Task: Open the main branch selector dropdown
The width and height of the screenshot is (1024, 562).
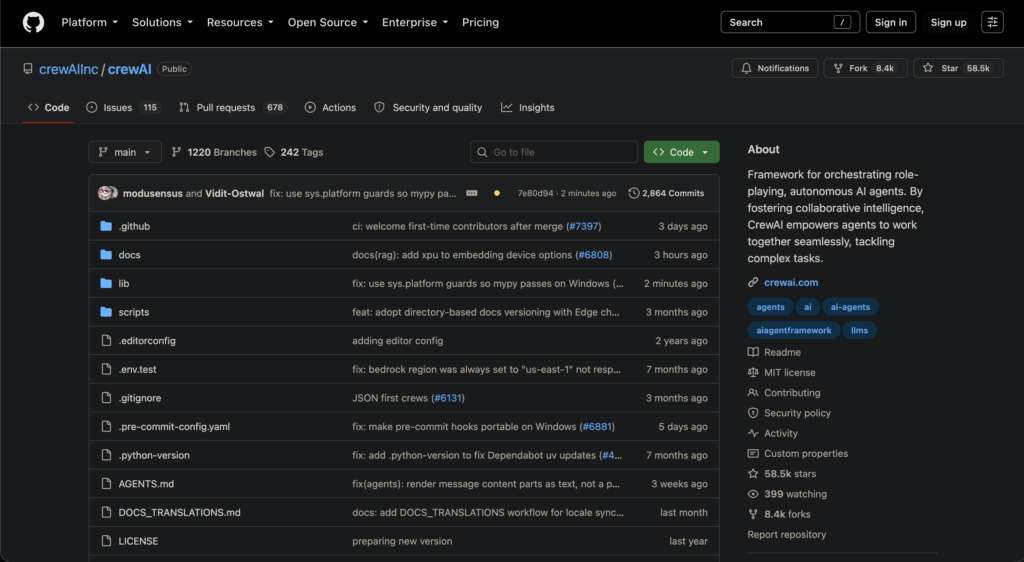Action: tap(125, 152)
